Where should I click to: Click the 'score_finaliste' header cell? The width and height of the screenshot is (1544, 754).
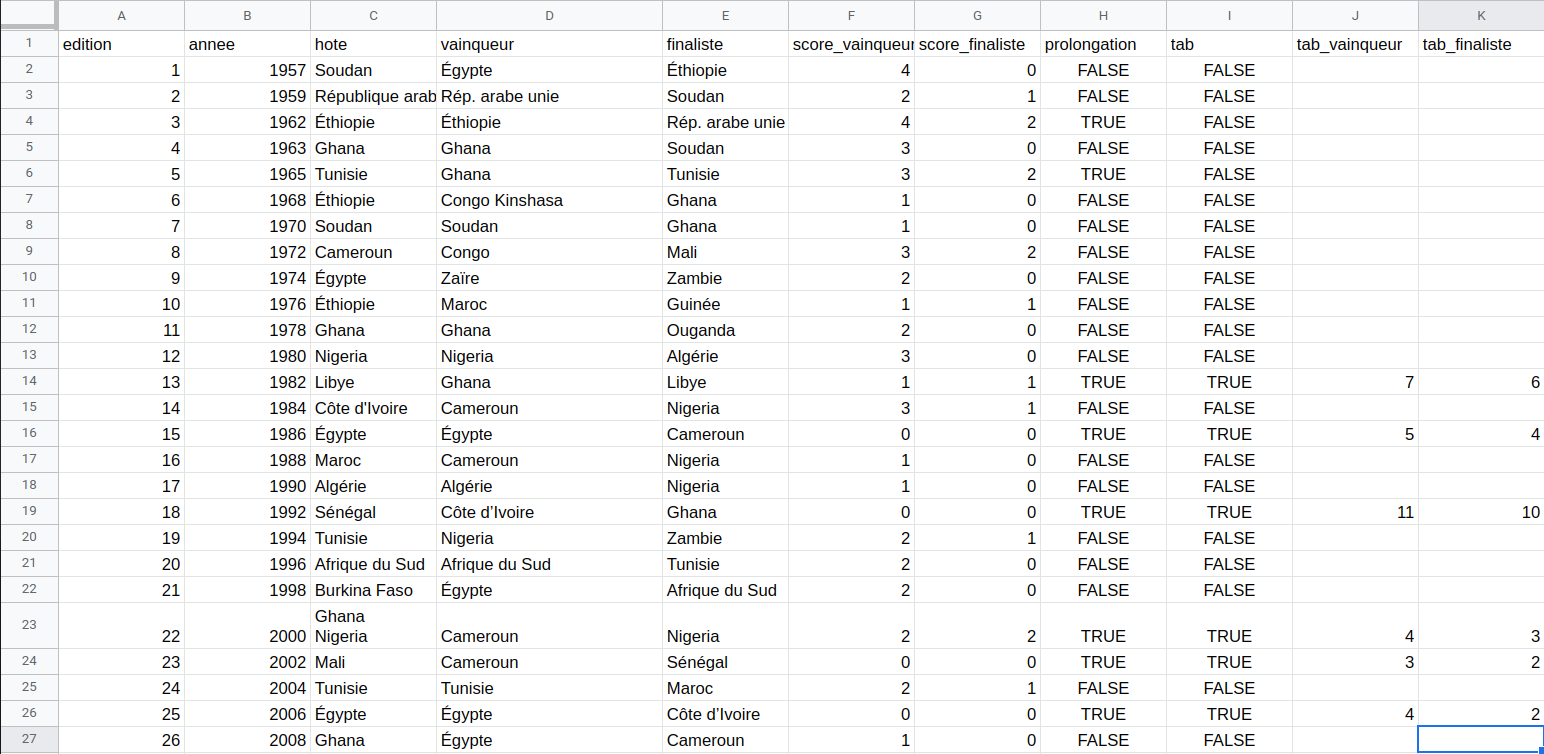coord(977,44)
